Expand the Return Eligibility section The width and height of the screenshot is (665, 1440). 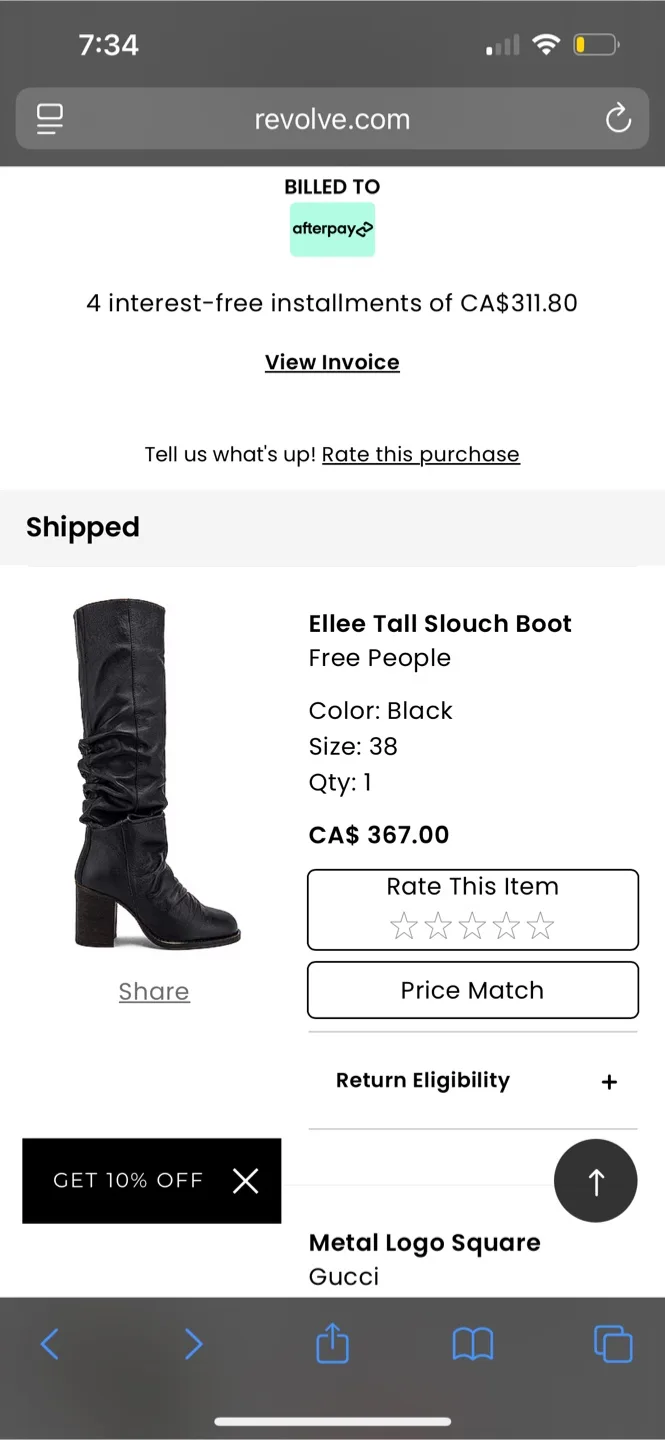click(423, 1081)
